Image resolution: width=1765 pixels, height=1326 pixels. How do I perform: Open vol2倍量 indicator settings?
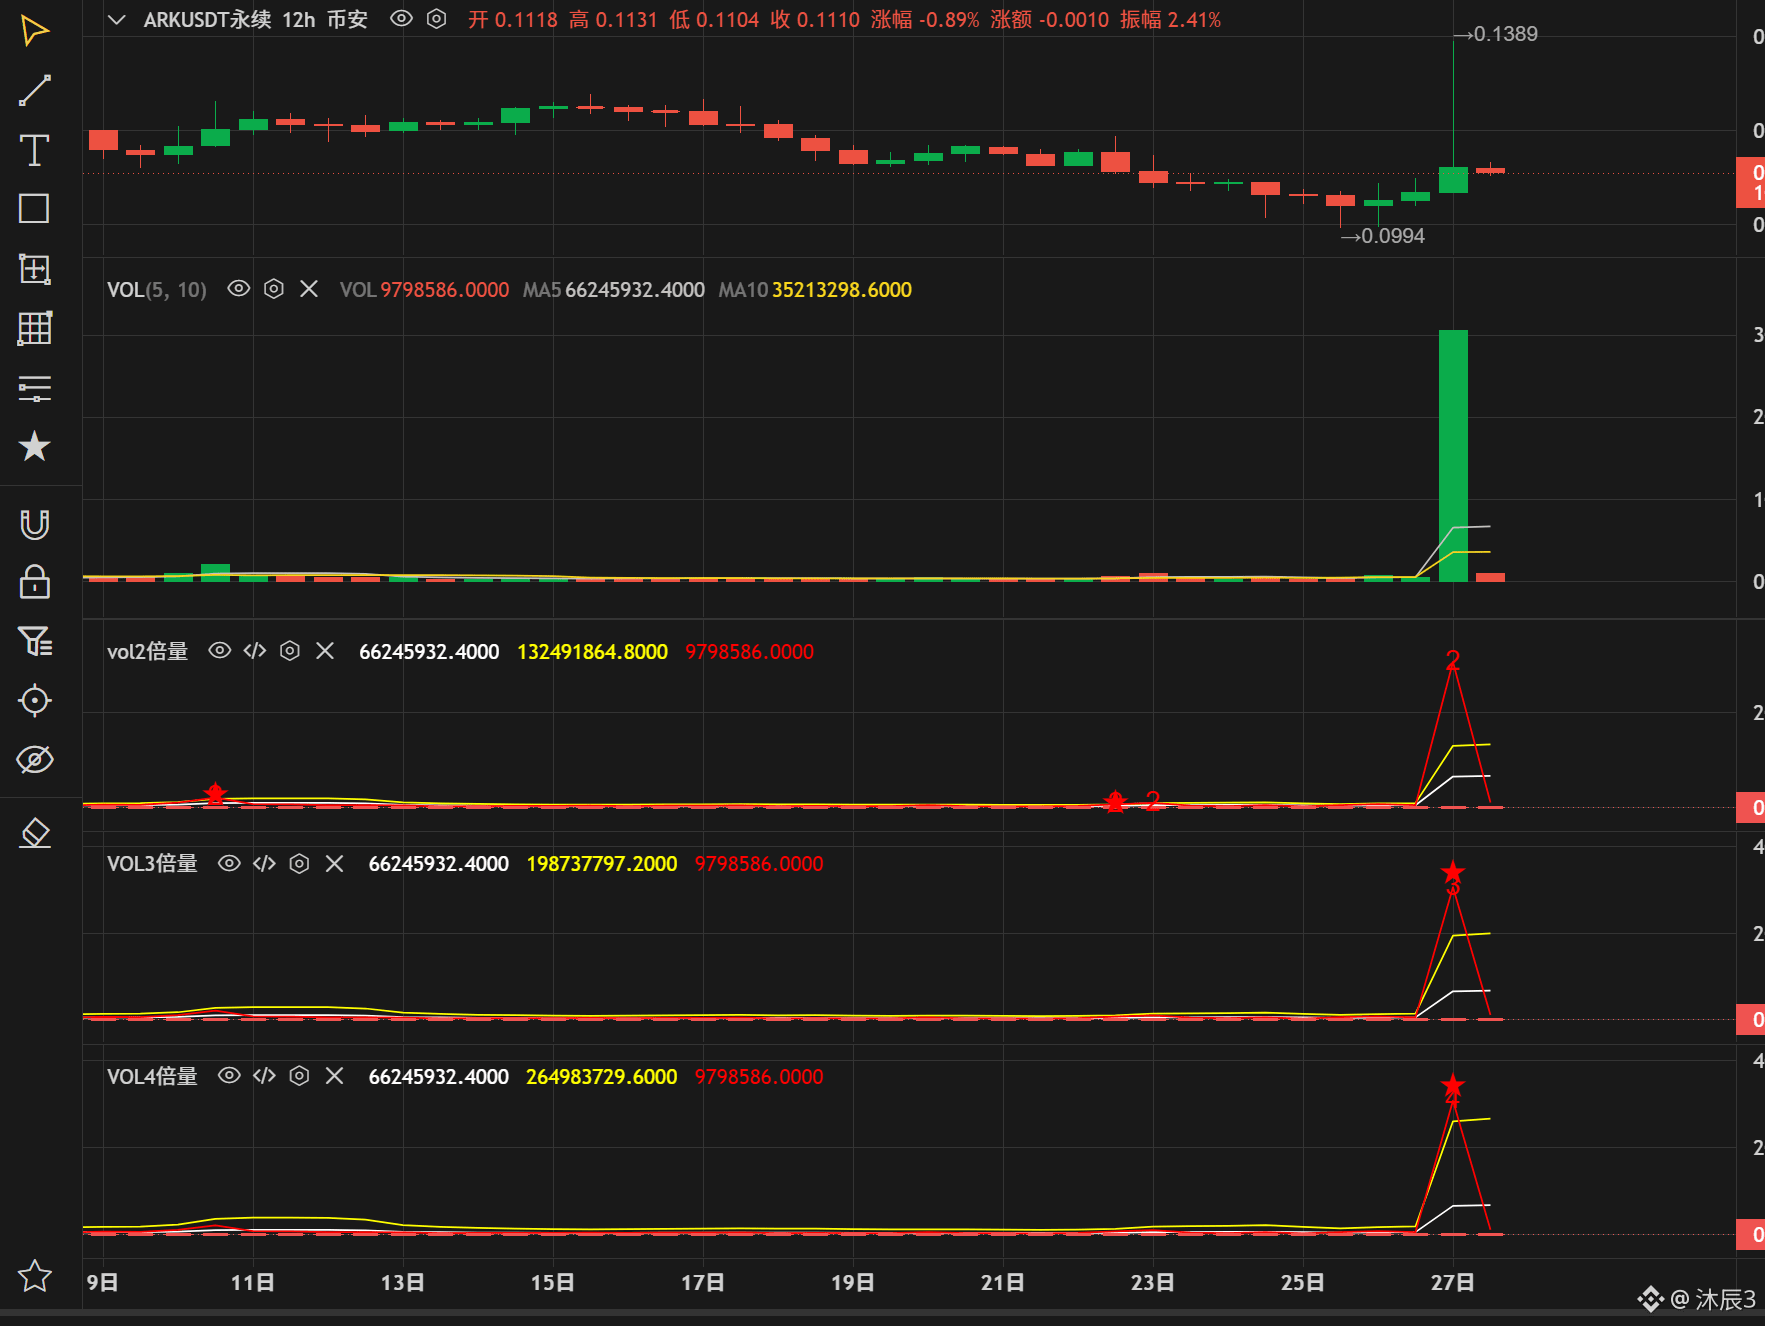pyautogui.click(x=290, y=651)
